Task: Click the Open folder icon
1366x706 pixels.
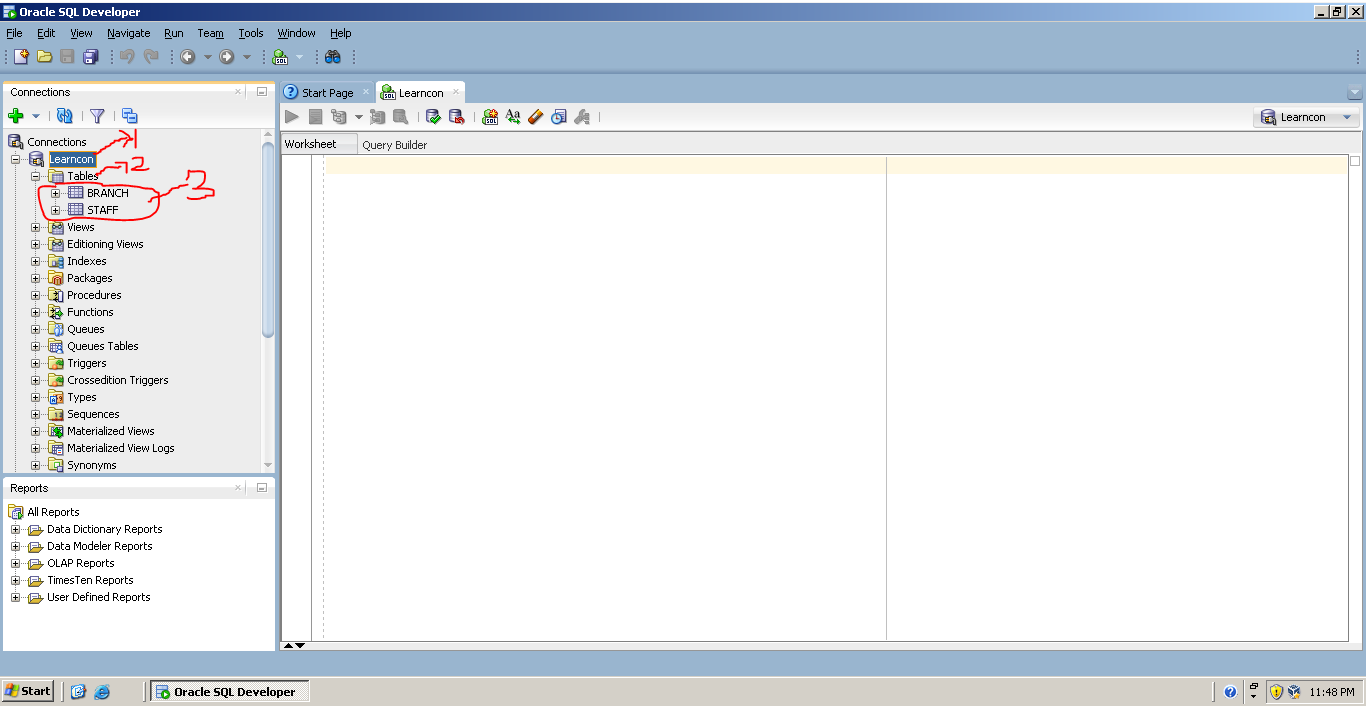Action: click(44, 57)
